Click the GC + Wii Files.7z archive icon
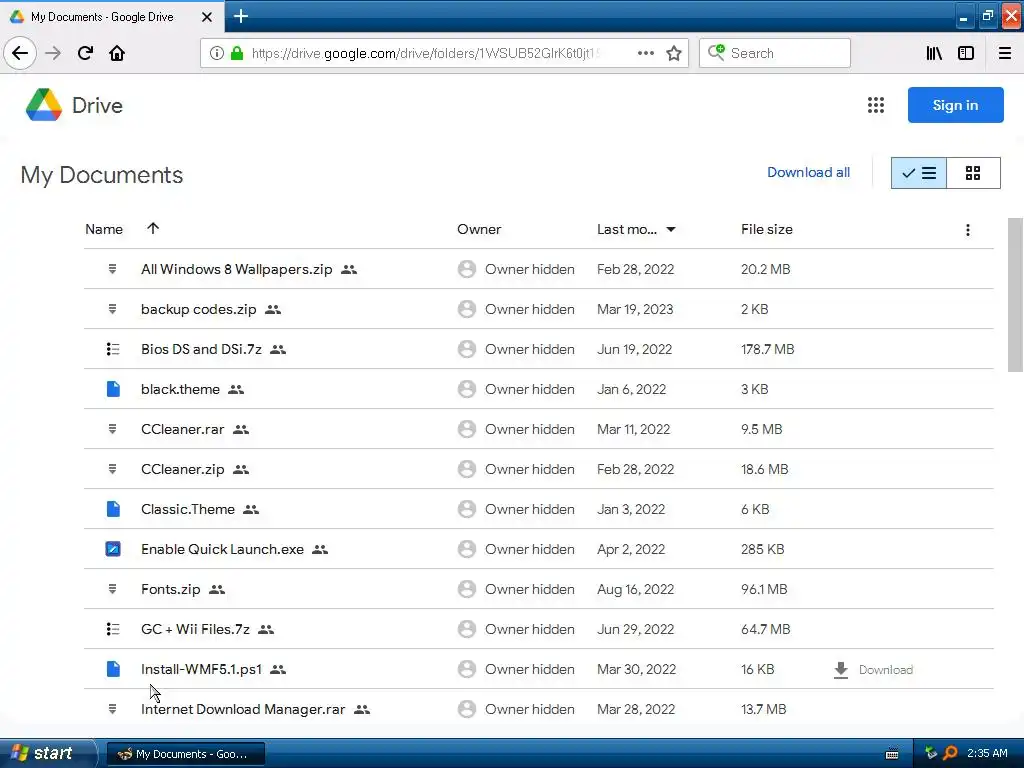Screen dimensions: 1024x768 click(113, 629)
